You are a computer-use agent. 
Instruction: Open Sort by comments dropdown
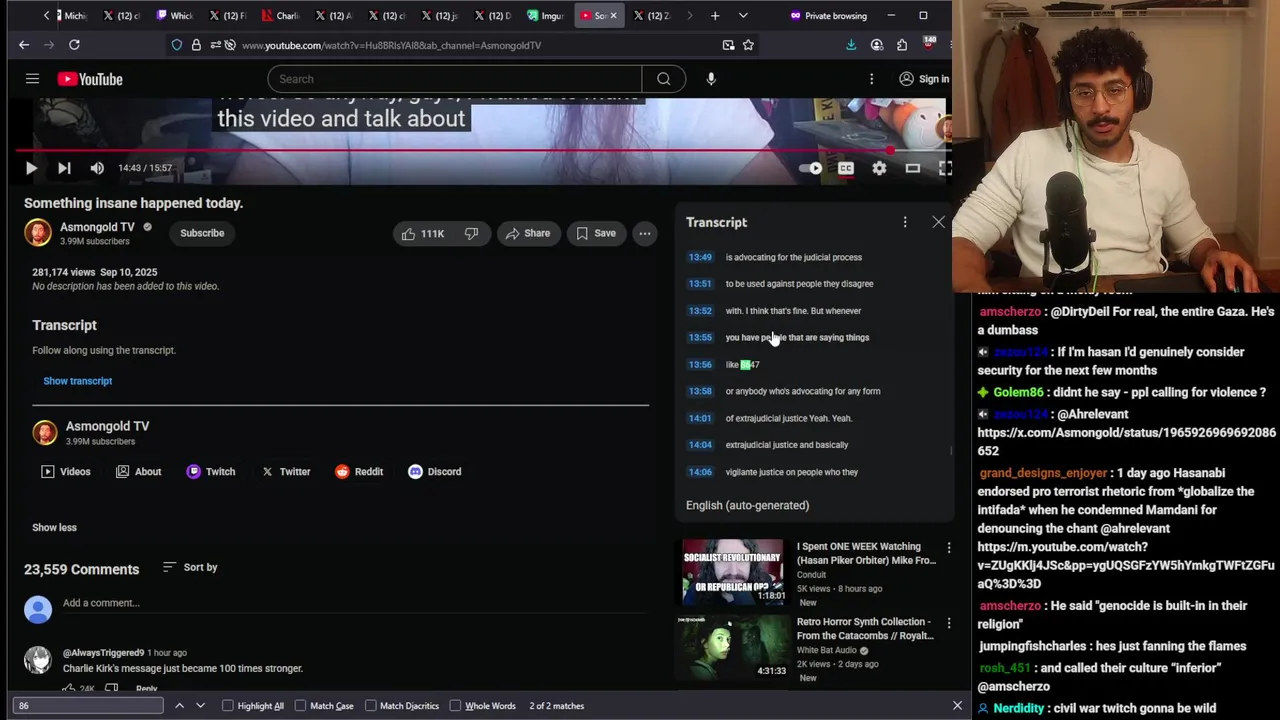point(190,567)
